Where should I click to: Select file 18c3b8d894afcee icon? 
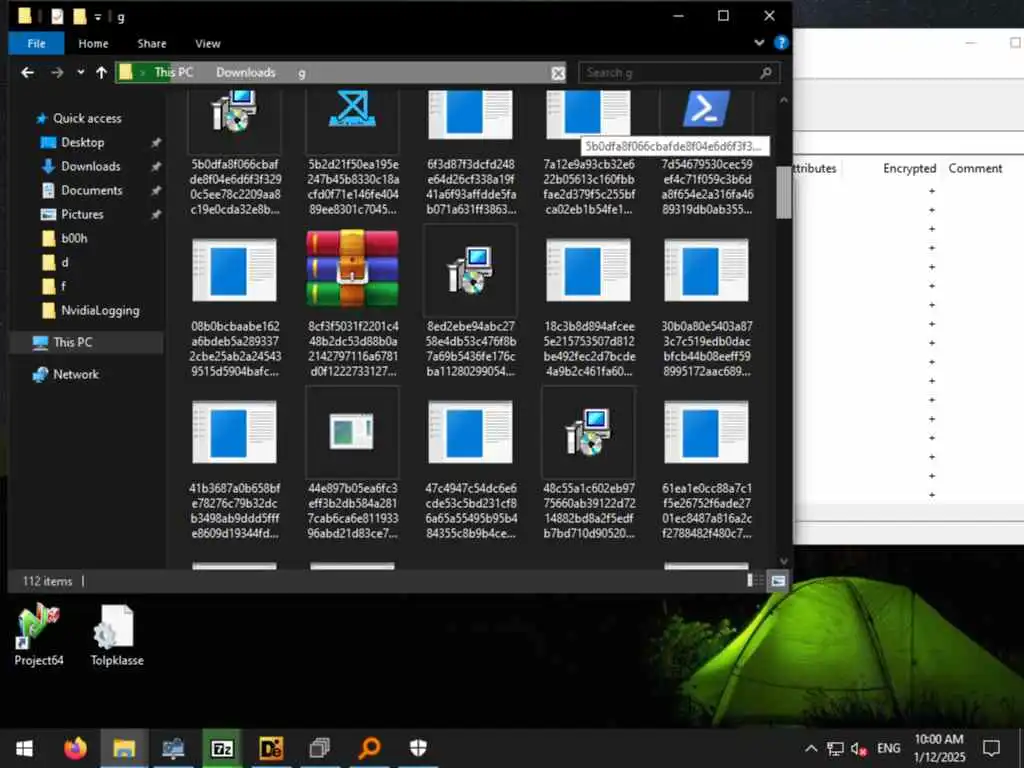coord(588,270)
